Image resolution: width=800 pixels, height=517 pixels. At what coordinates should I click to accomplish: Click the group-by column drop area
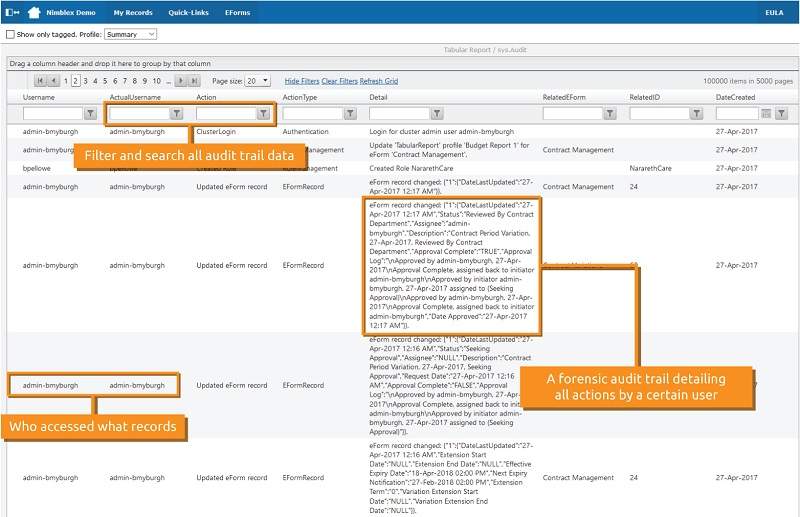click(403, 63)
